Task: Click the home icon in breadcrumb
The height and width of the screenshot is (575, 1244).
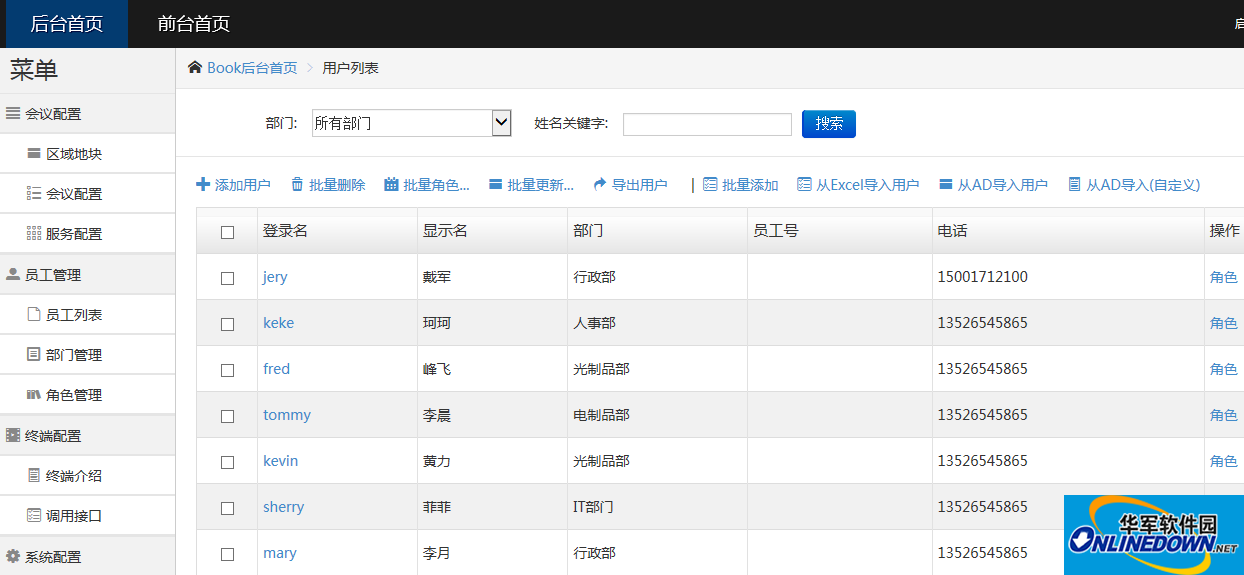Action: click(195, 68)
